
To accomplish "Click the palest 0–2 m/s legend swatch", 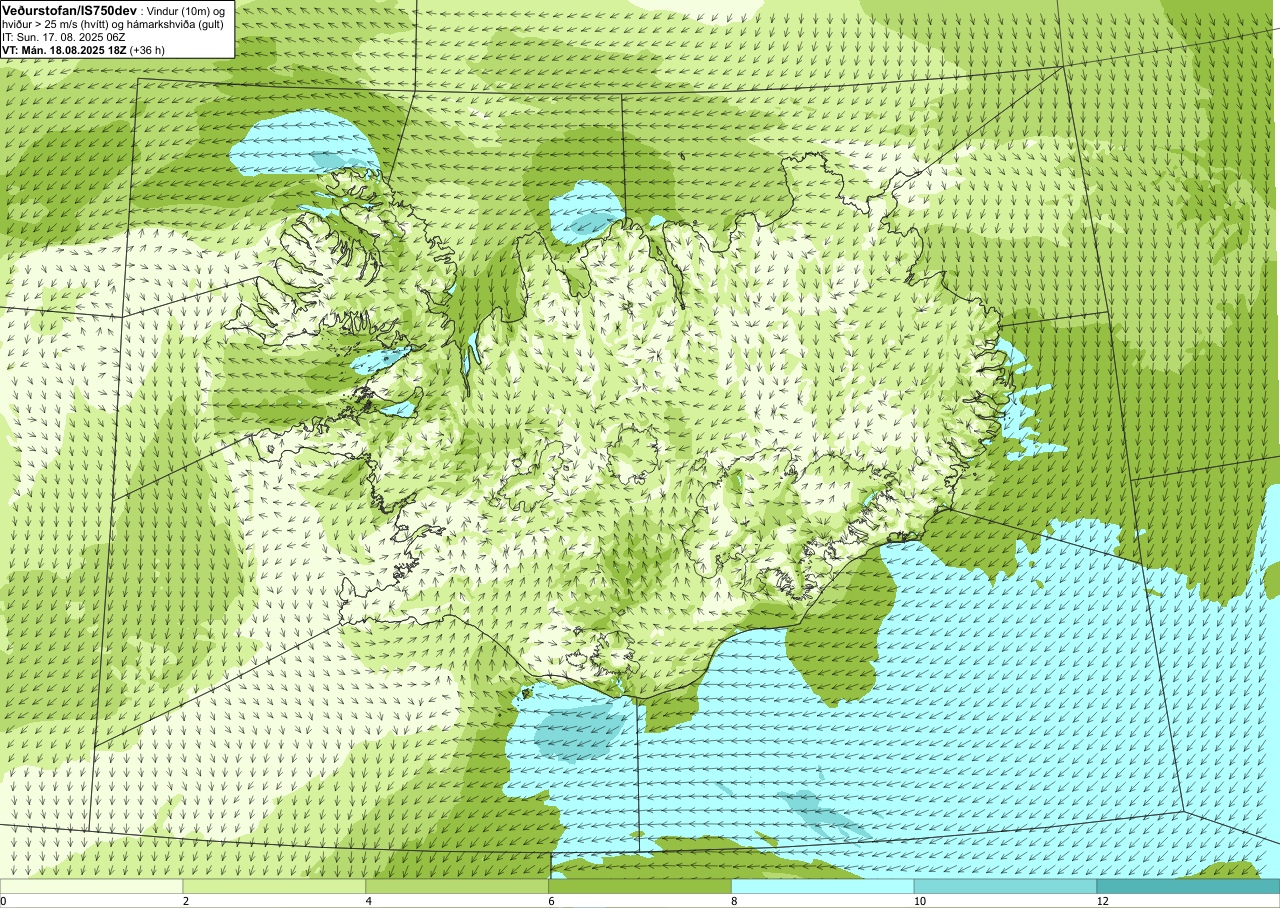I will click(x=91, y=886).
